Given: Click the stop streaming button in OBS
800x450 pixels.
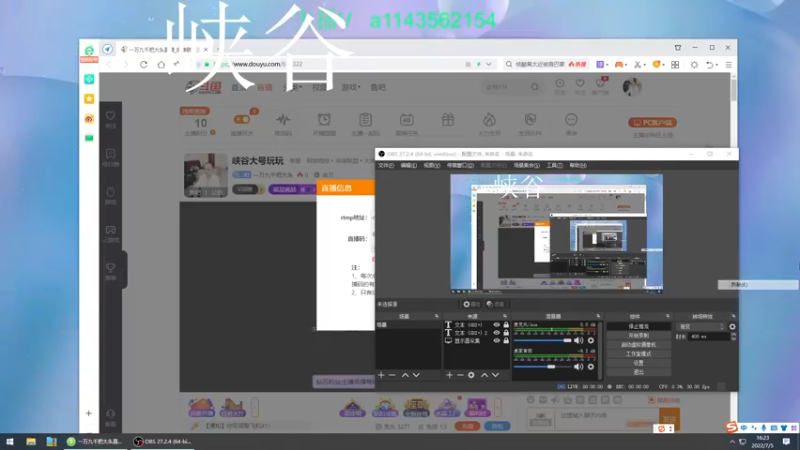Looking at the screenshot, I should pyautogui.click(x=638, y=327).
